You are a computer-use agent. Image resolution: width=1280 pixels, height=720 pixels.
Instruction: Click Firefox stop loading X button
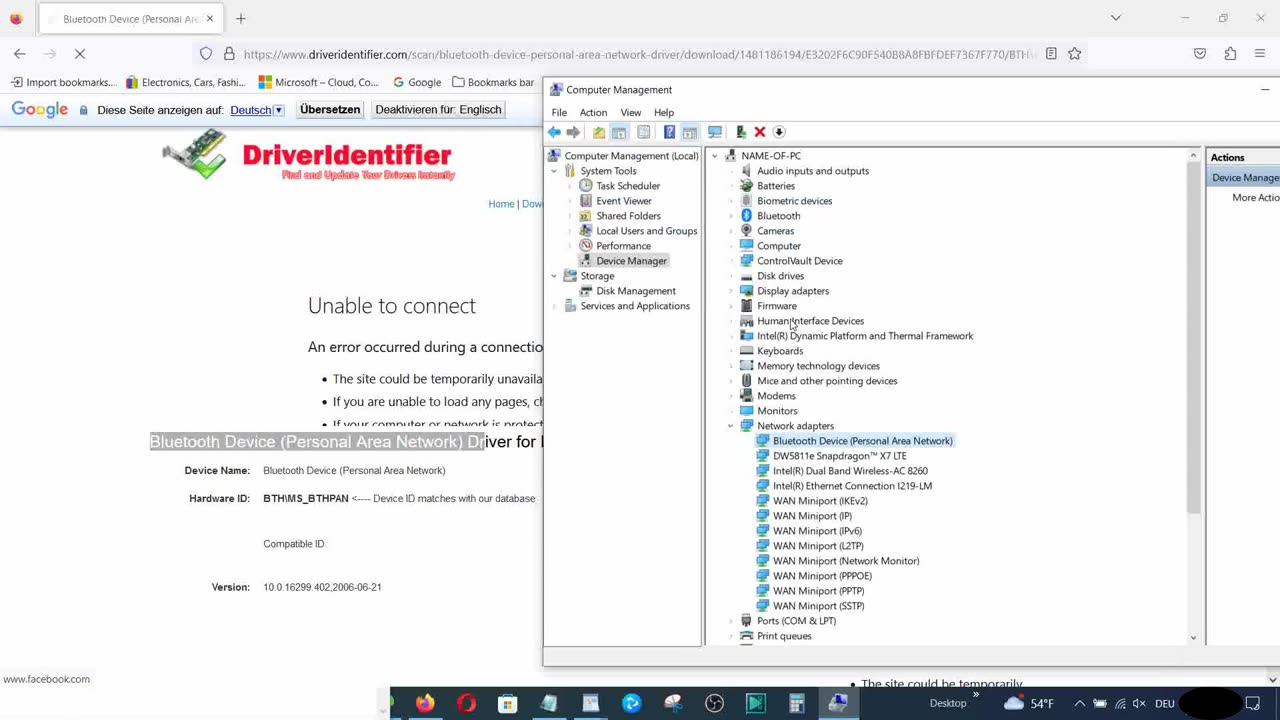[80, 54]
